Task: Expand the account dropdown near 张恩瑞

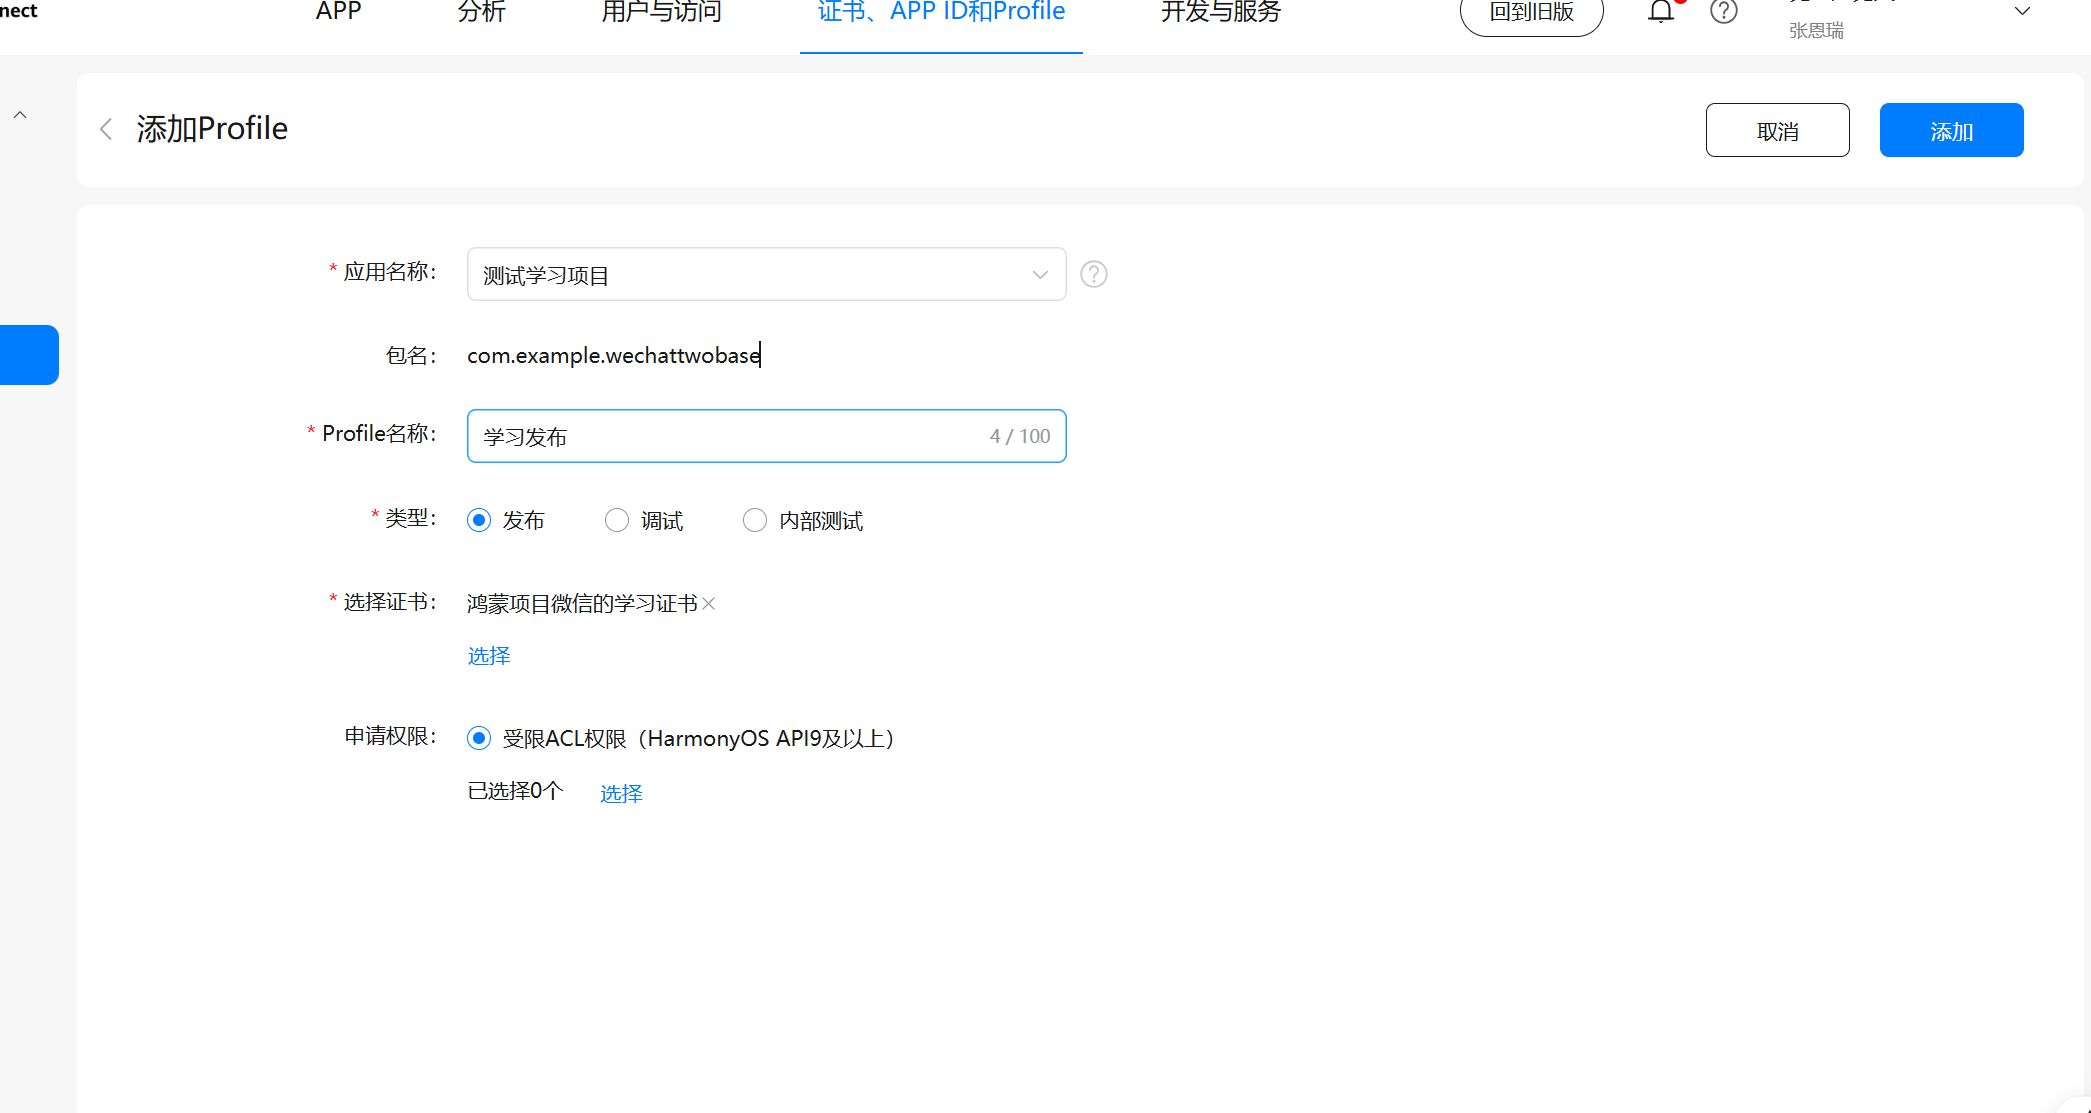Action: (x=2021, y=12)
